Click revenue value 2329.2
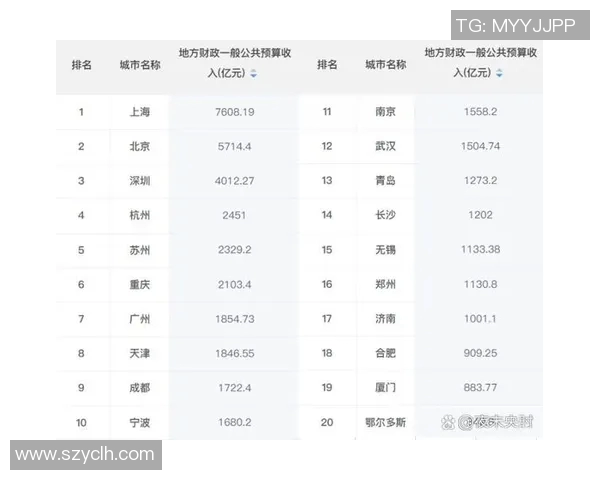The width and height of the screenshot is (600, 480). pyautogui.click(x=235, y=250)
